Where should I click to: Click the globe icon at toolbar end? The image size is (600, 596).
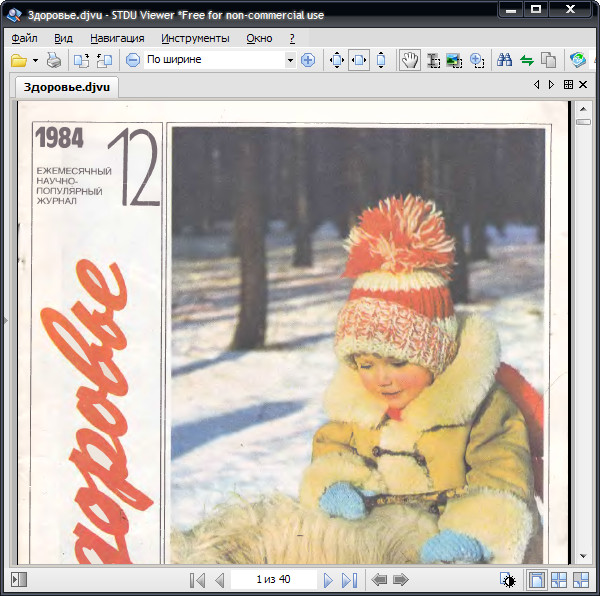pyautogui.click(x=577, y=60)
